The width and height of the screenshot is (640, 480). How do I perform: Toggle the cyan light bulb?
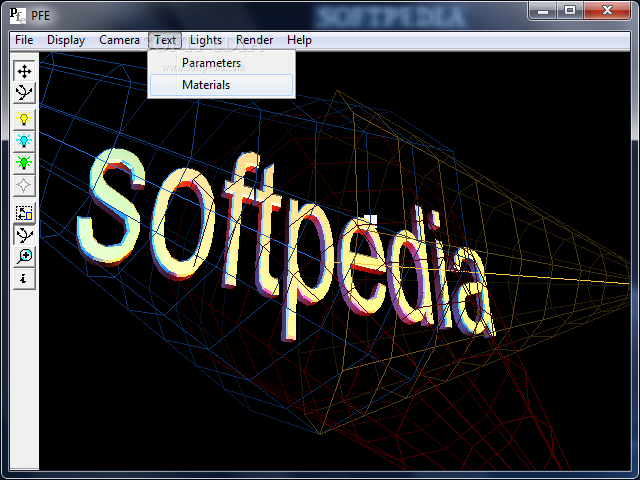24,141
